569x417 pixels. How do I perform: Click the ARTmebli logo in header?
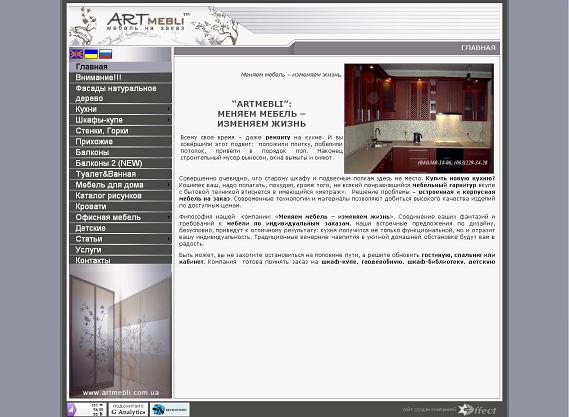click(148, 22)
